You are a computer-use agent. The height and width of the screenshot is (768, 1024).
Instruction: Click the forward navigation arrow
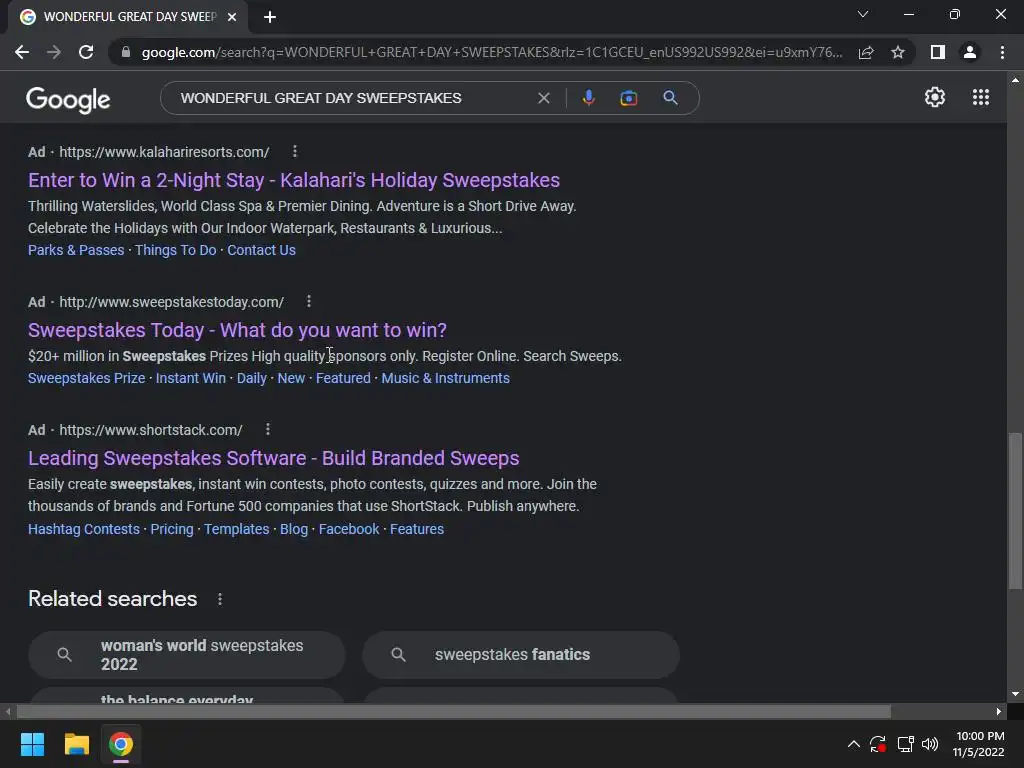[x=54, y=52]
